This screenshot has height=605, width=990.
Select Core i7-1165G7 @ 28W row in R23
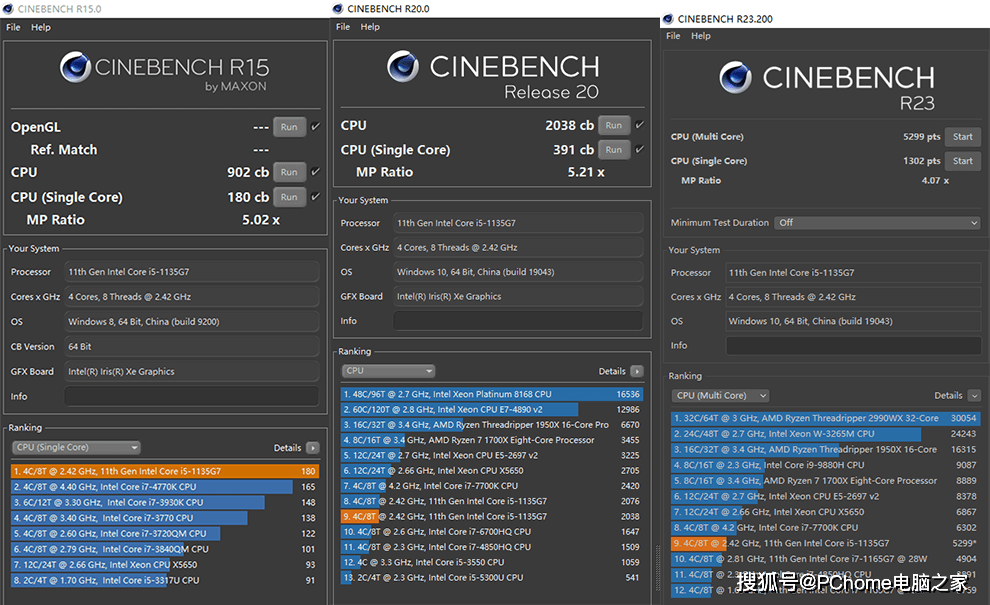click(825, 559)
